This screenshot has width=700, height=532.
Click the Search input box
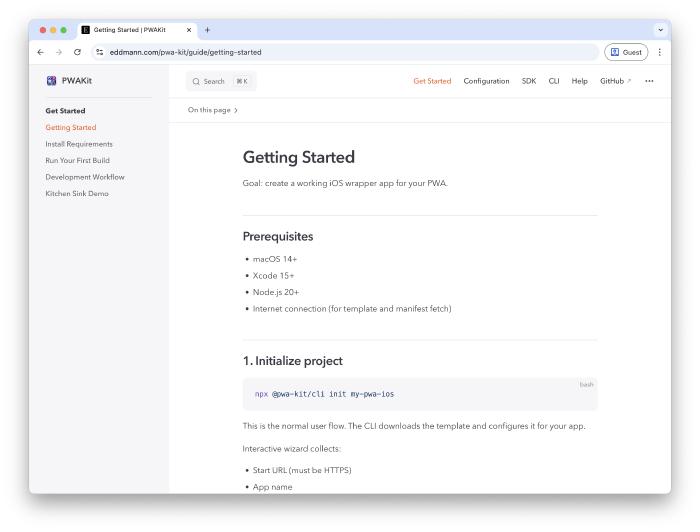coord(220,81)
